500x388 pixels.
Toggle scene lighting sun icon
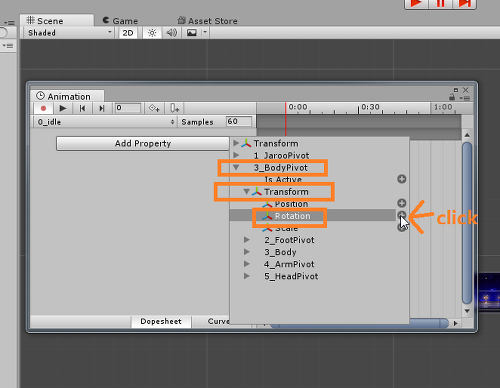point(152,33)
